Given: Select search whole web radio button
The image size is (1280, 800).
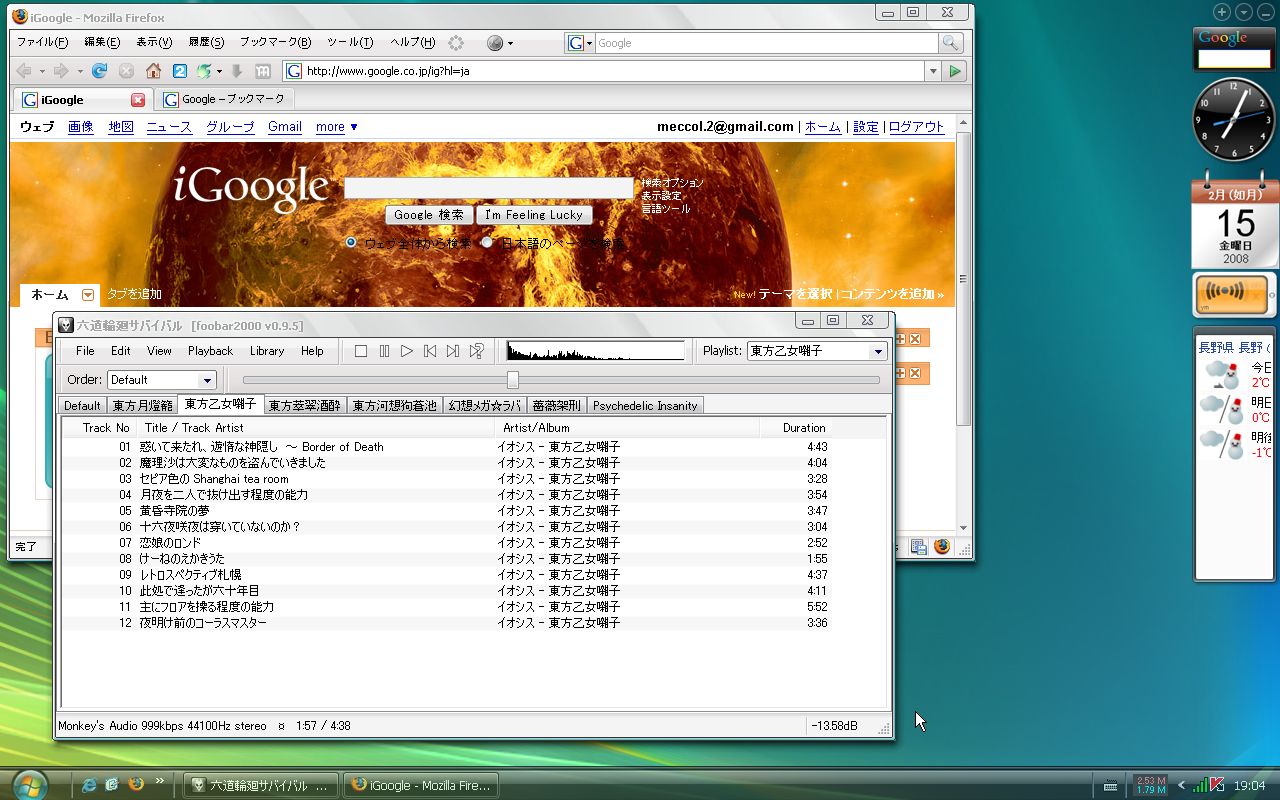Looking at the screenshot, I should tap(351, 242).
